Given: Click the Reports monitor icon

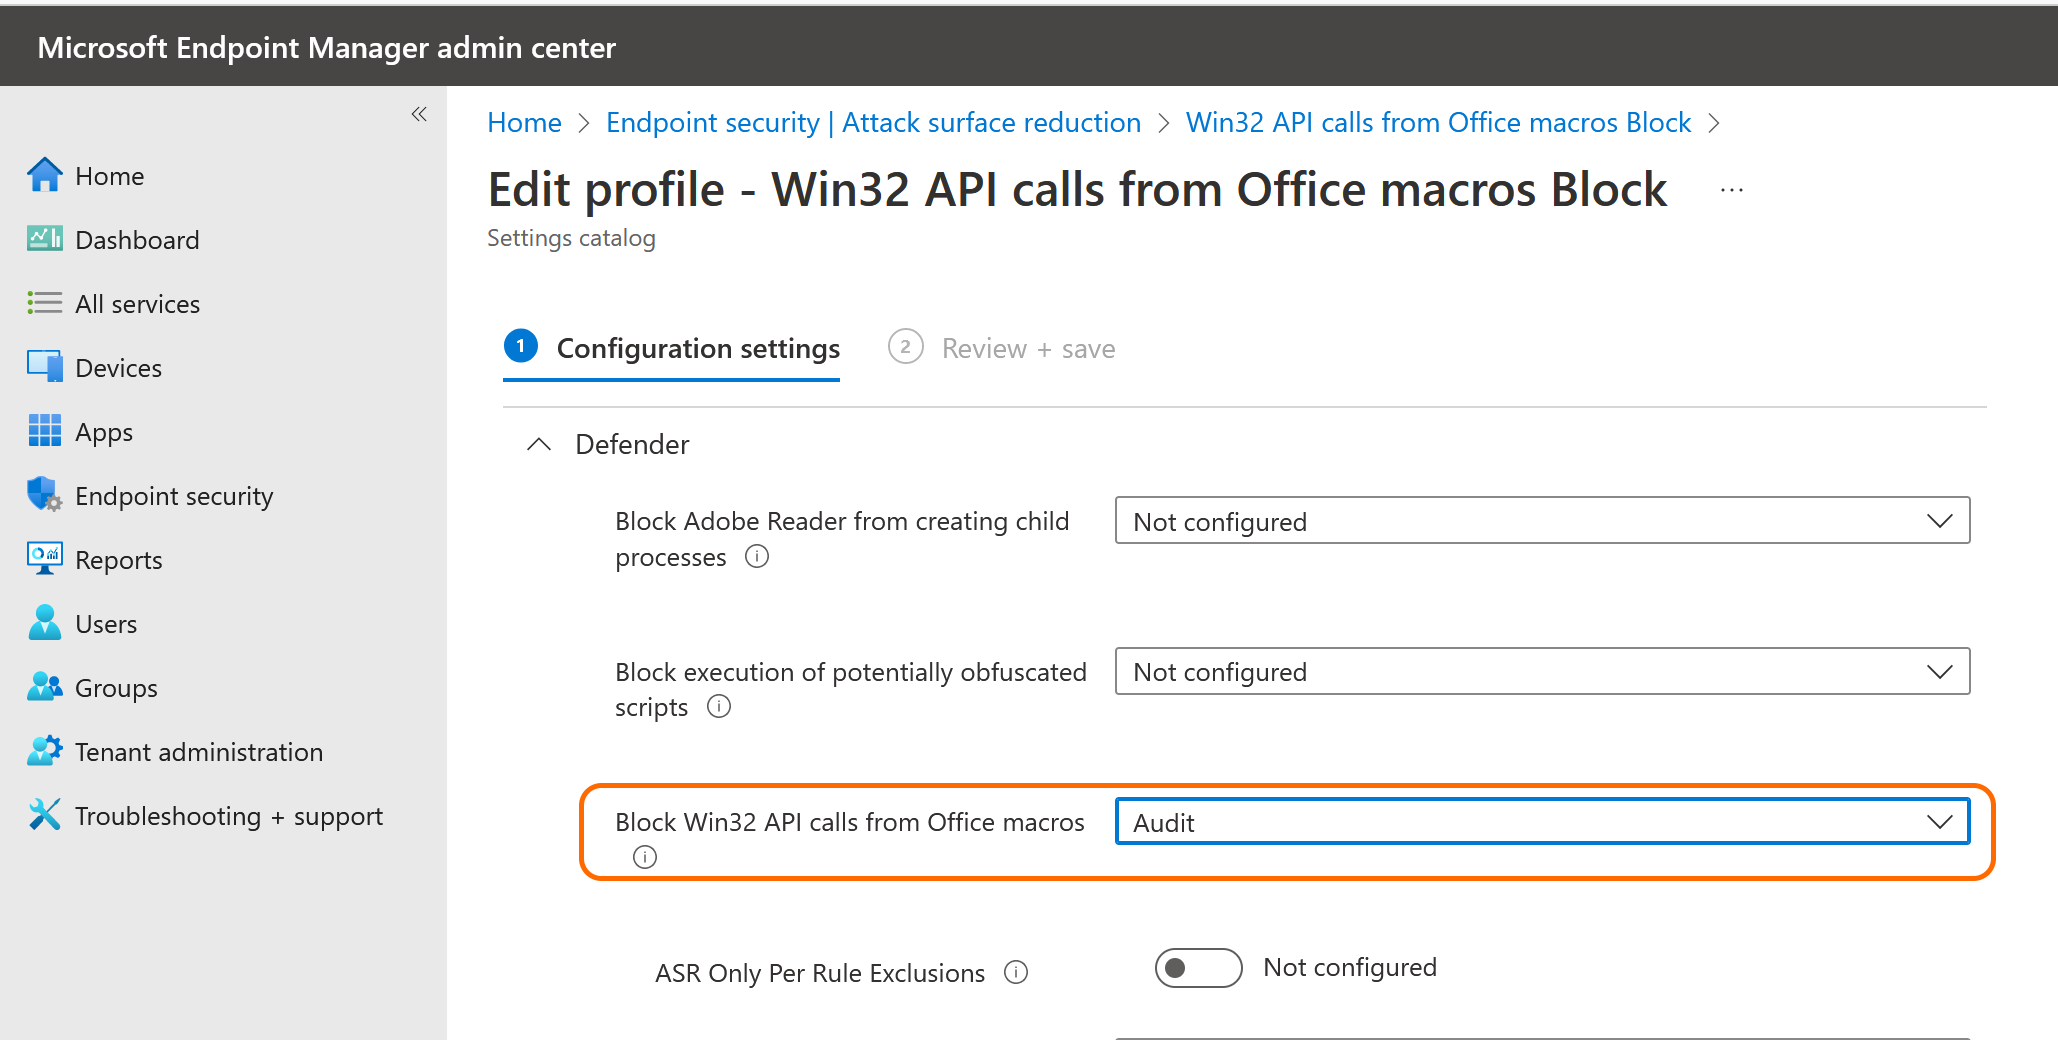Looking at the screenshot, I should coord(44,559).
